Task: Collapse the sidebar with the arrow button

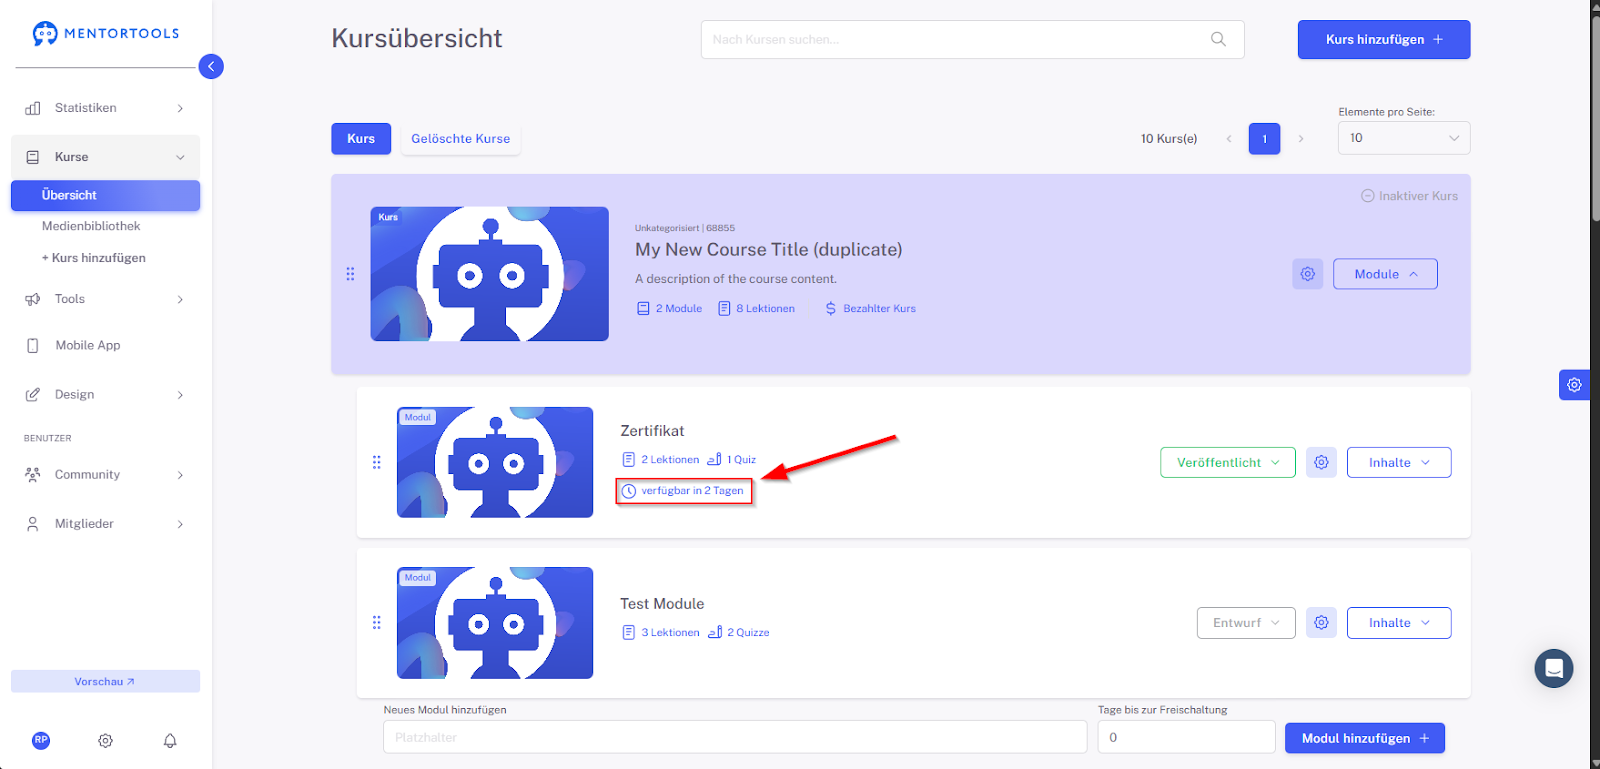Action: pos(211,66)
